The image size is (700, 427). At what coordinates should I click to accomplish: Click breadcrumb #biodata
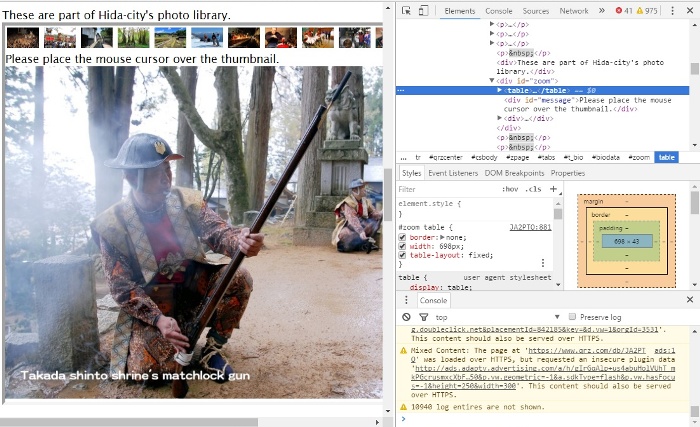click(605, 157)
